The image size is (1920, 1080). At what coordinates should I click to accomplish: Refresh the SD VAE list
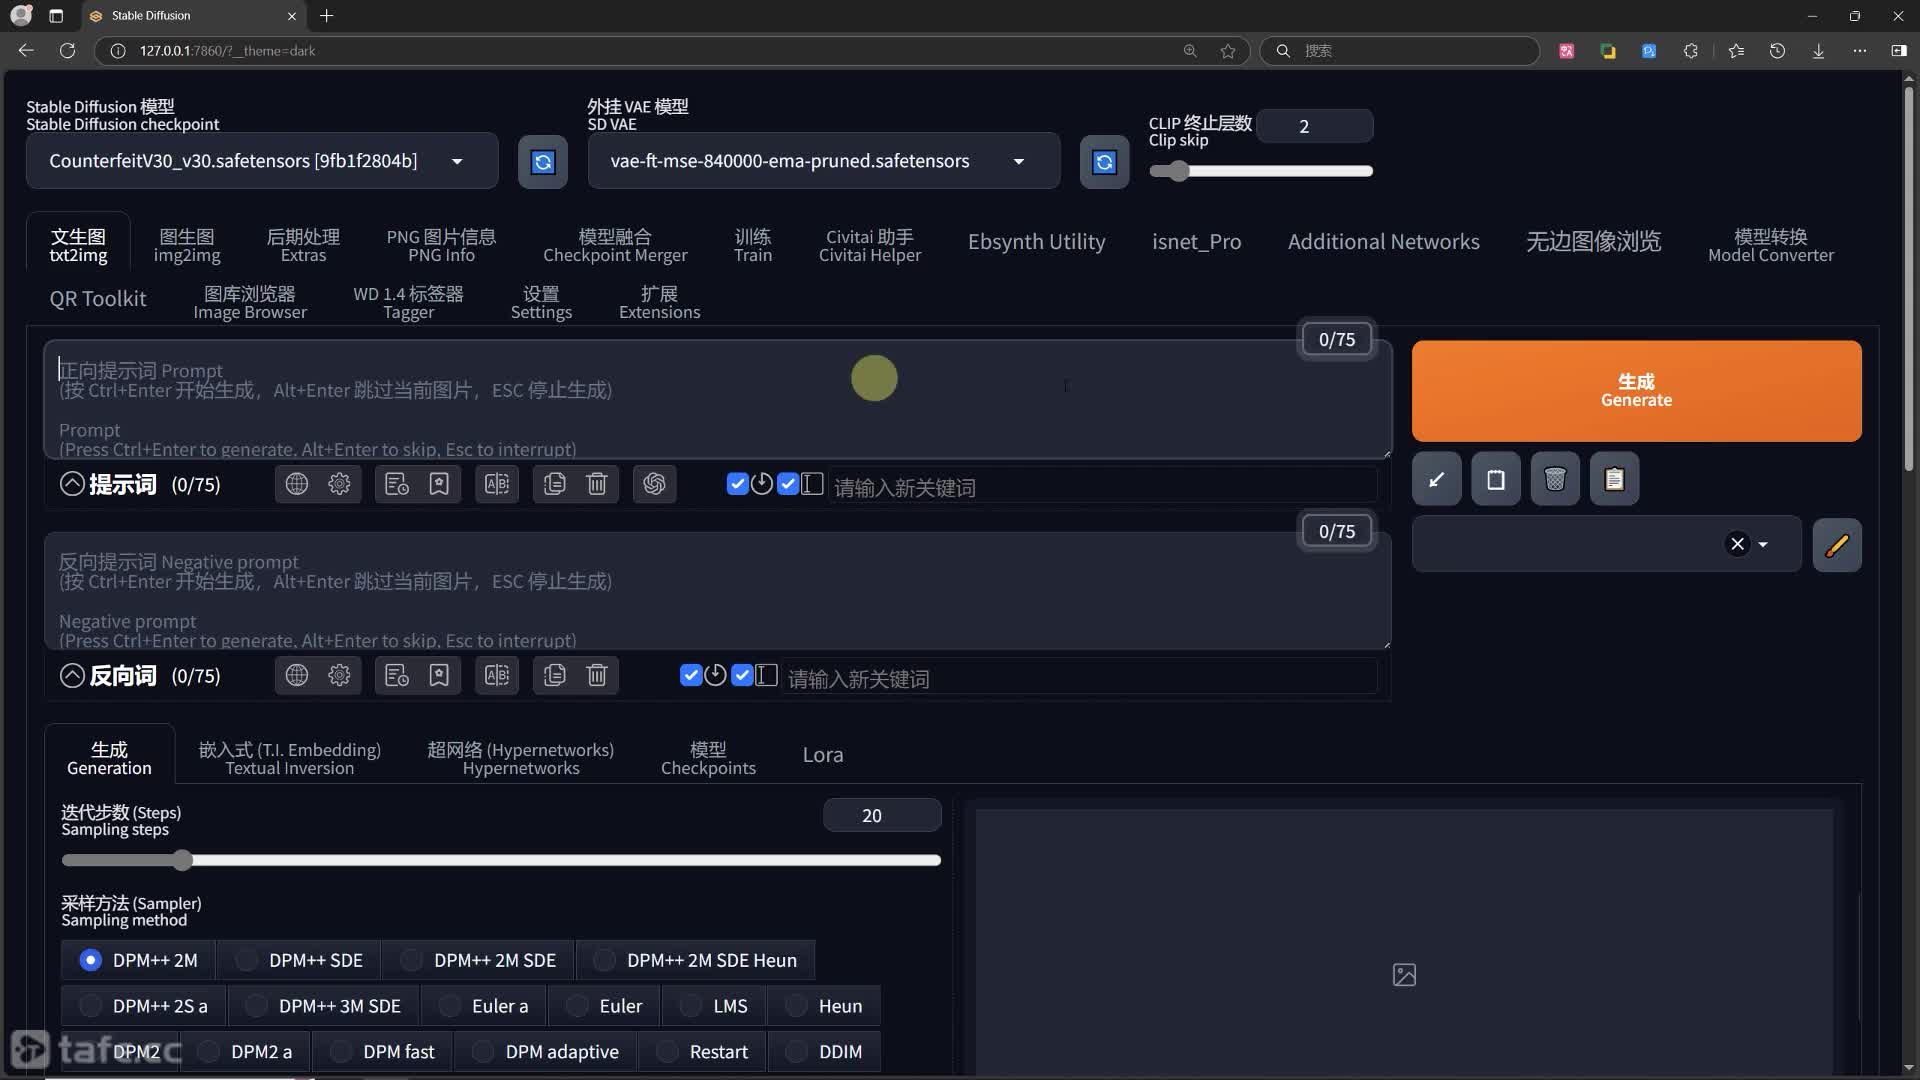pyautogui.click(x=1104, y=162)
